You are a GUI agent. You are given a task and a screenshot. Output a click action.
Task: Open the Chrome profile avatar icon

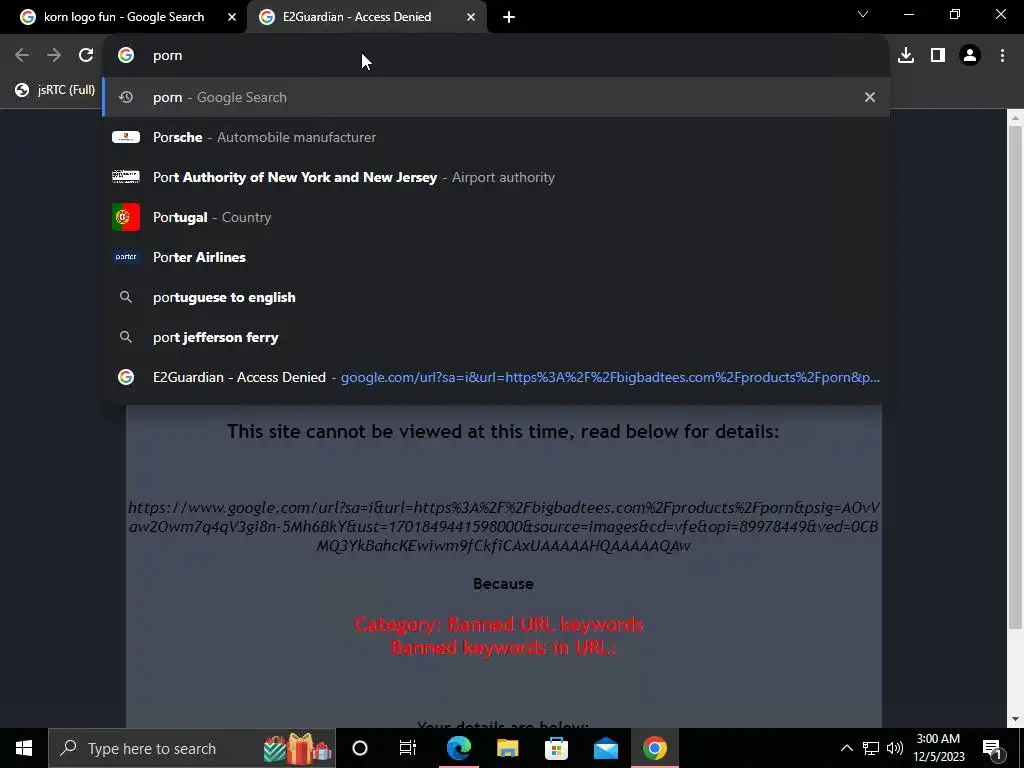970,56
